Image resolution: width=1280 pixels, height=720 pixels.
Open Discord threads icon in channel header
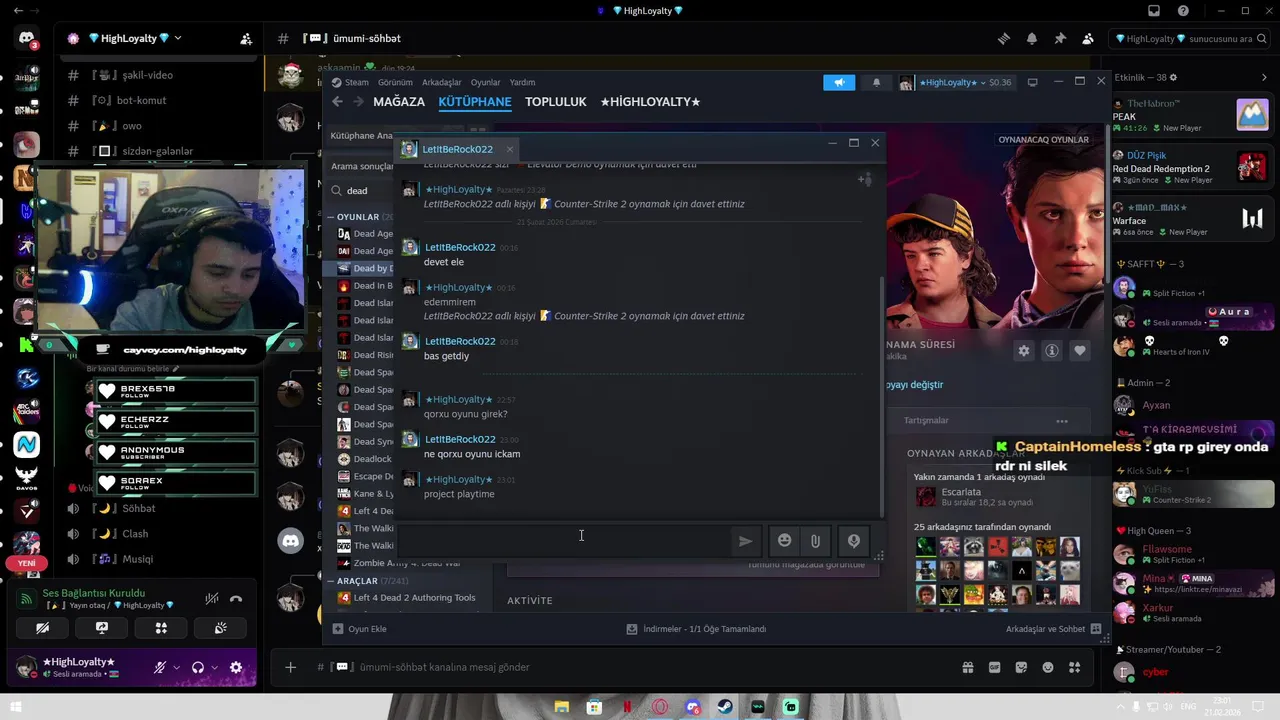coord(1004,38)
